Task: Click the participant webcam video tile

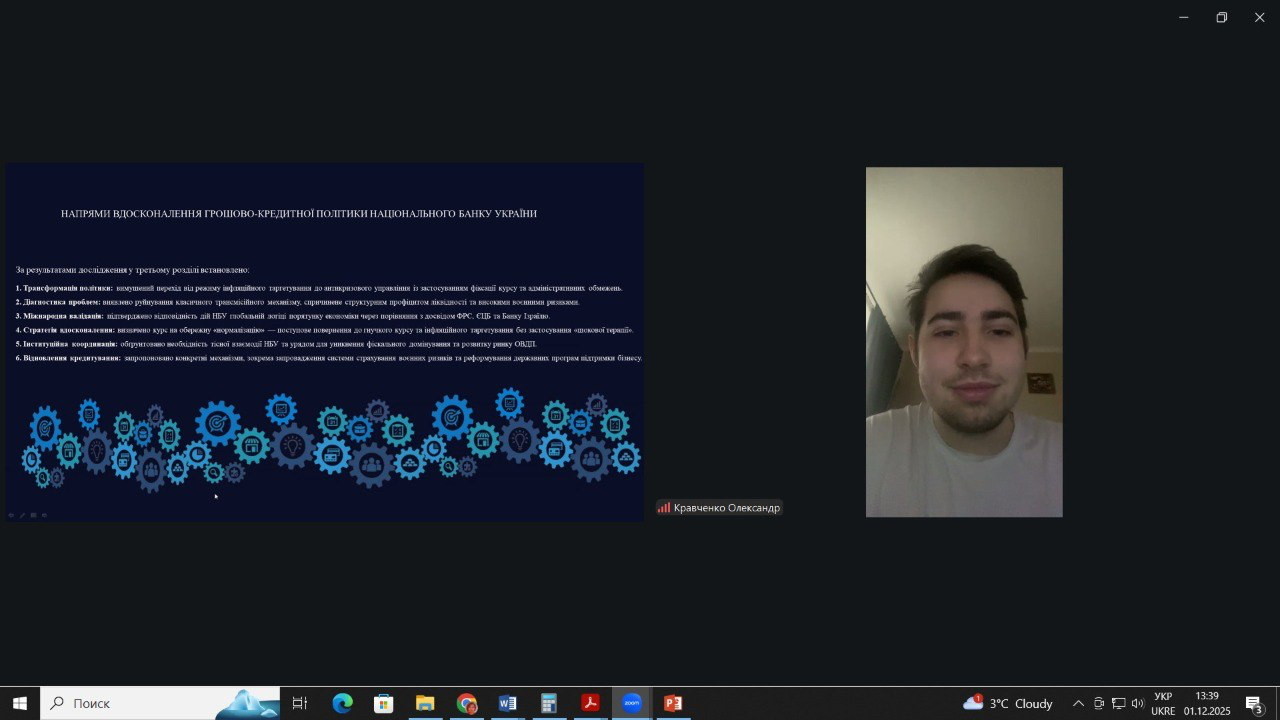Action: click(x=963, y=342)
